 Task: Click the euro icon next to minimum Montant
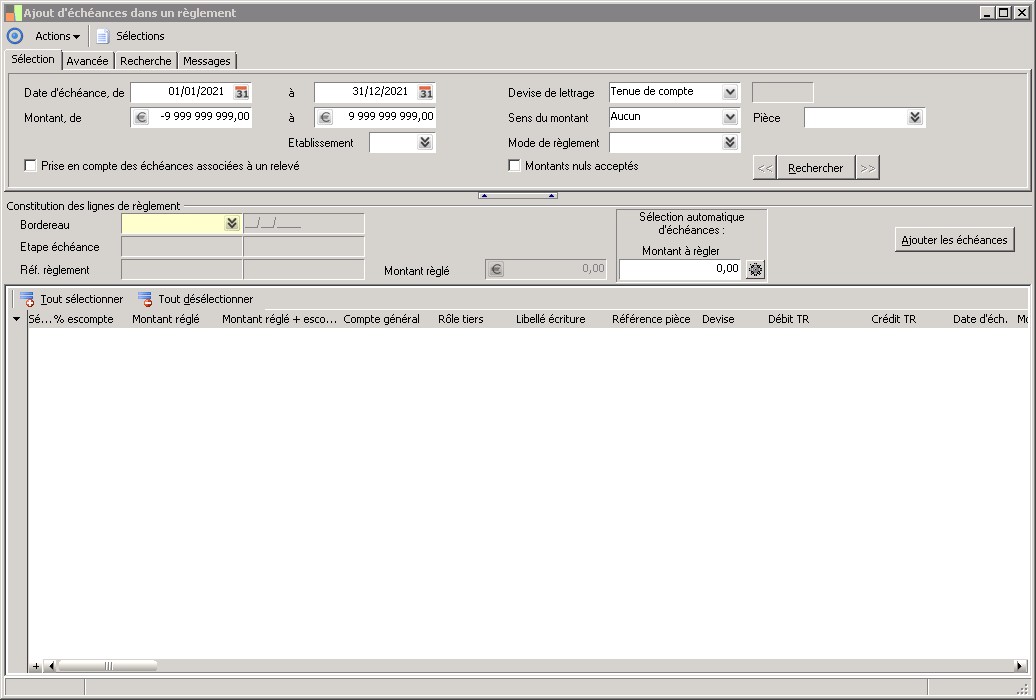[x=141, y=117]
